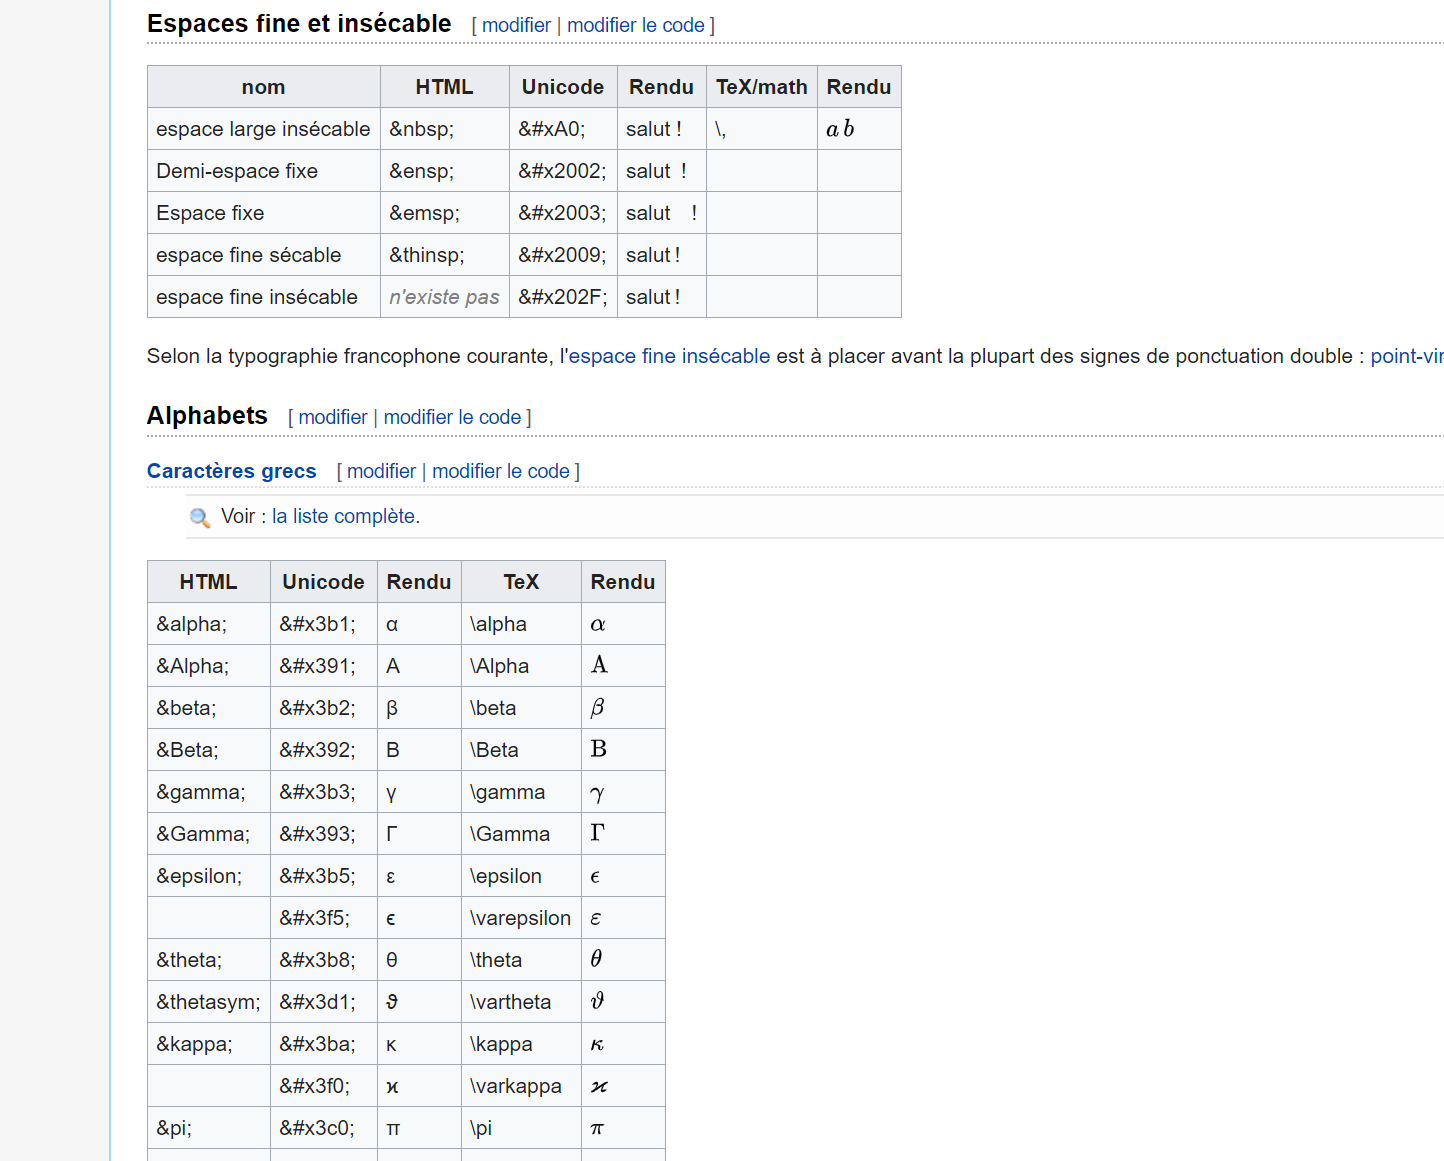Screen dimensions: 1444x1161
Task: Select the '&alpha;' table cell
Action: (208, 623)
